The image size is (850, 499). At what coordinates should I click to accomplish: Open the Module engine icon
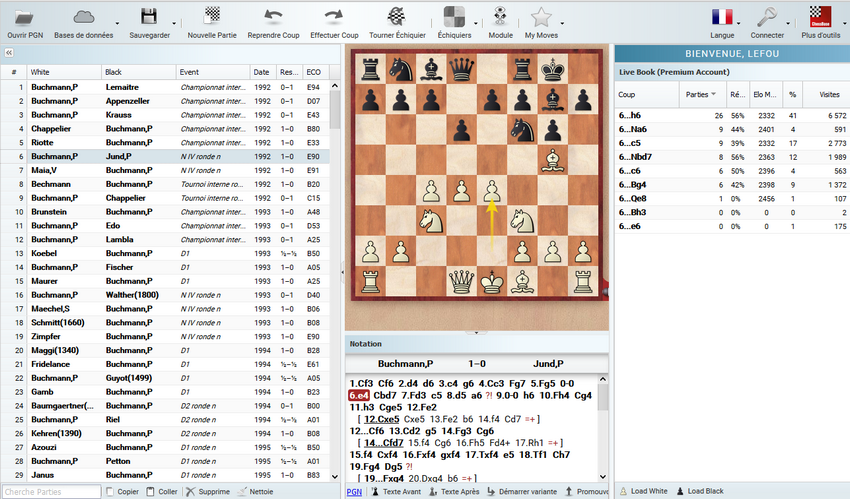pos(500,16)
